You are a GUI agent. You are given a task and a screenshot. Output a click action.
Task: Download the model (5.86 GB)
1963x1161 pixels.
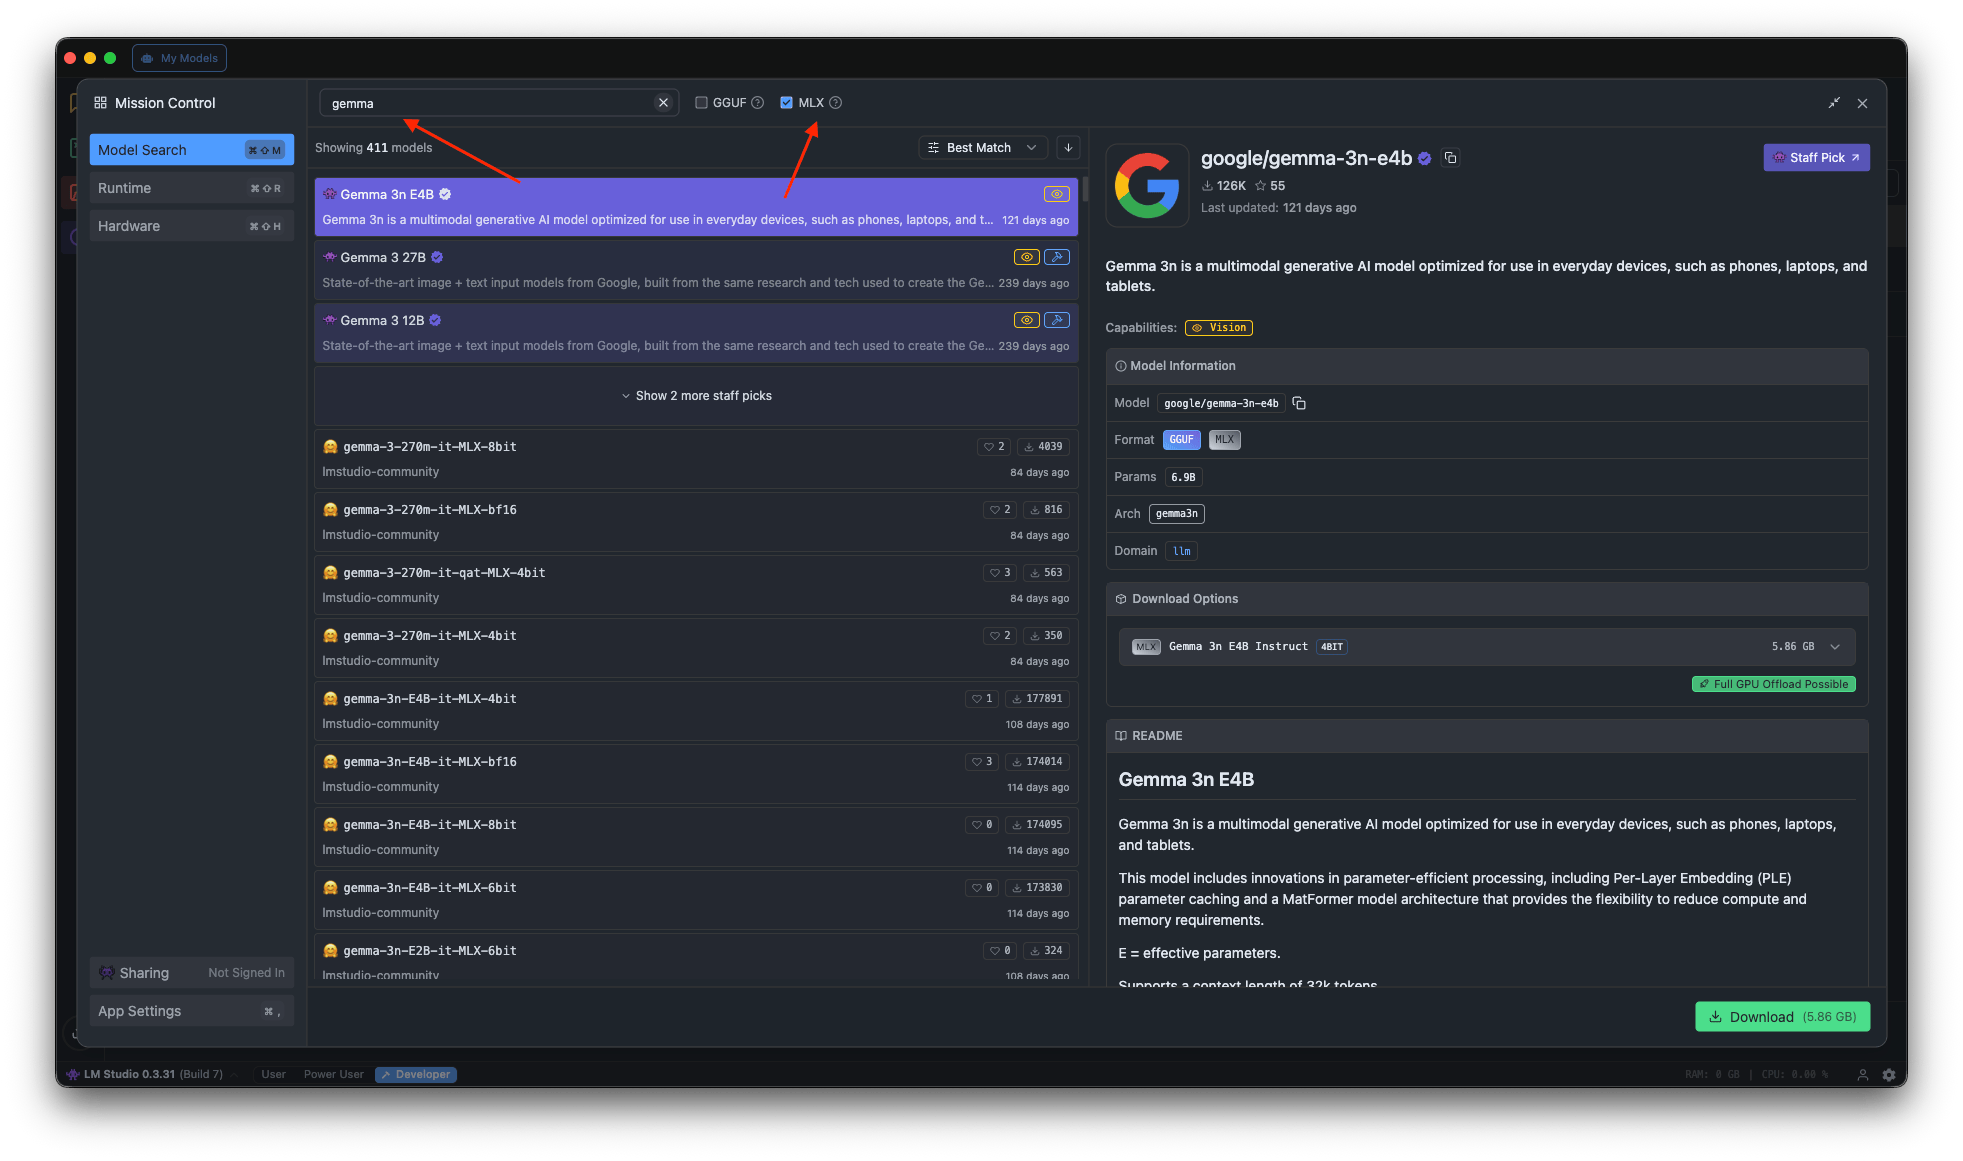tap(1782, 1017)
